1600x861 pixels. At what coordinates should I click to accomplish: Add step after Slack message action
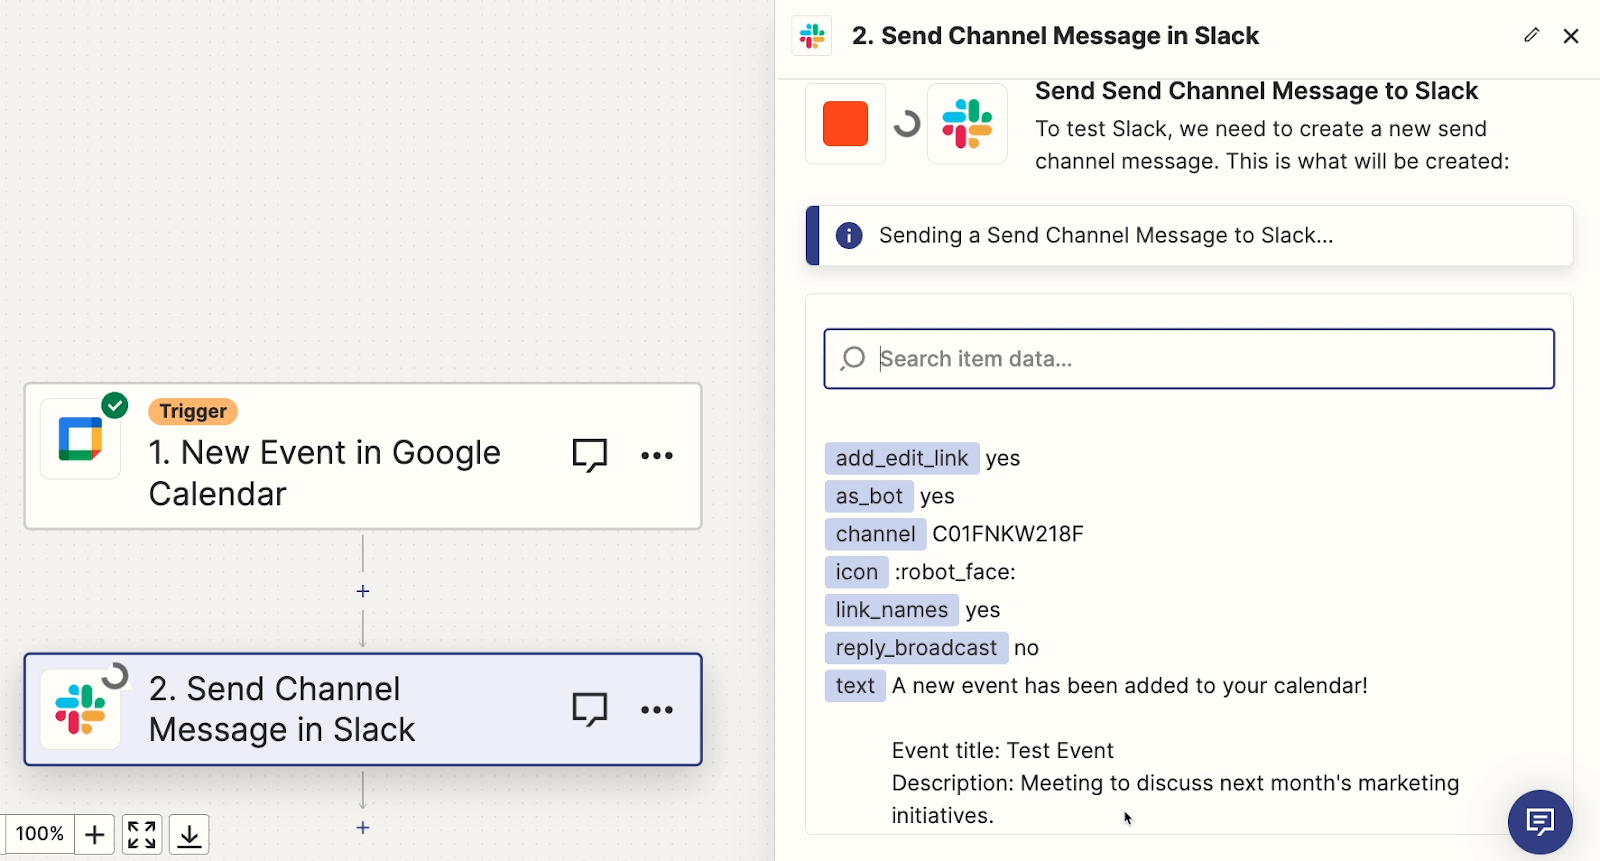click(x=363, y=828)
